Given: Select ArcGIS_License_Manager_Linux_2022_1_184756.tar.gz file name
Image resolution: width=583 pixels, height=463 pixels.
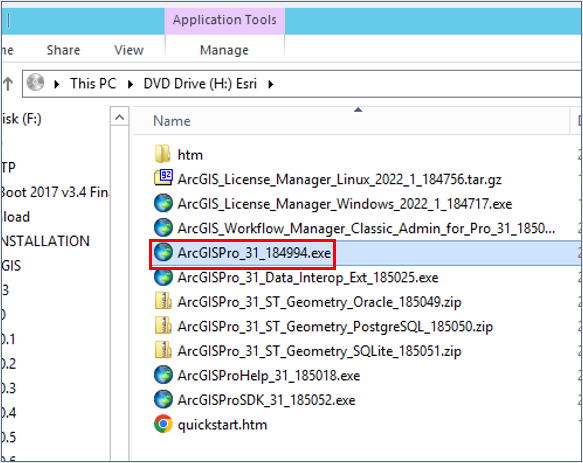Looking at the screenshot, I should pos(339,179).
